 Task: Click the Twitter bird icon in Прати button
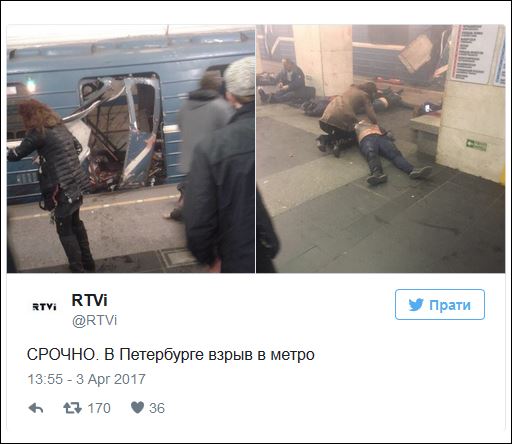(416, 305)
